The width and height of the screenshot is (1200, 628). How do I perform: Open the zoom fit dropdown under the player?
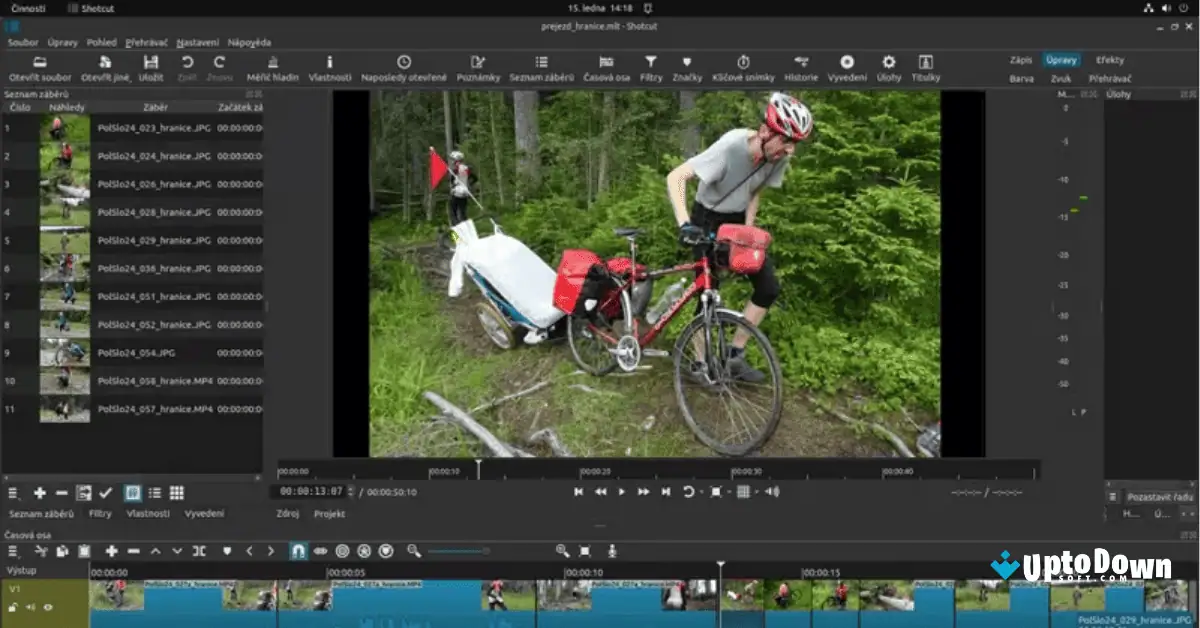(x=717, y=492)
